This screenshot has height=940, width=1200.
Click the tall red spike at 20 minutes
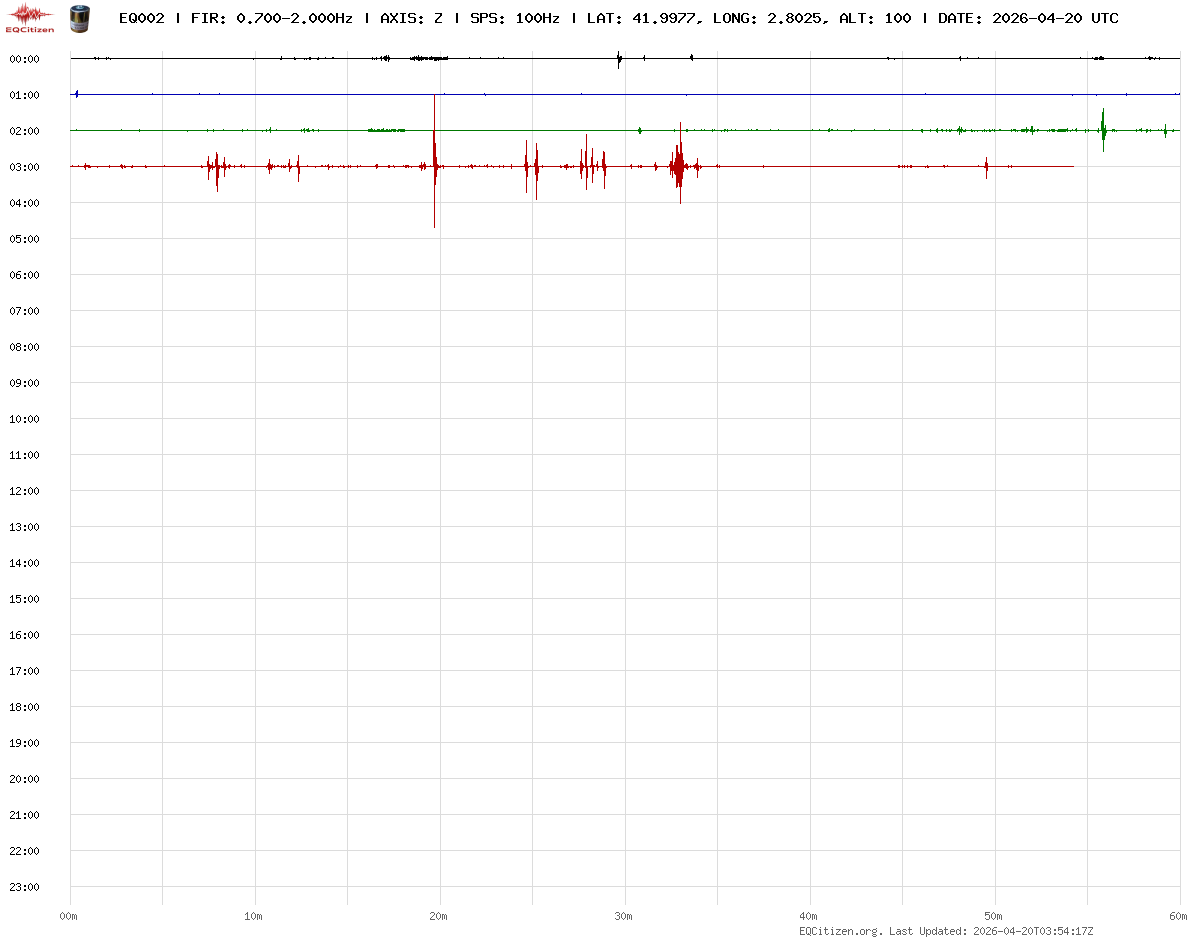click(x=434, y=160)
